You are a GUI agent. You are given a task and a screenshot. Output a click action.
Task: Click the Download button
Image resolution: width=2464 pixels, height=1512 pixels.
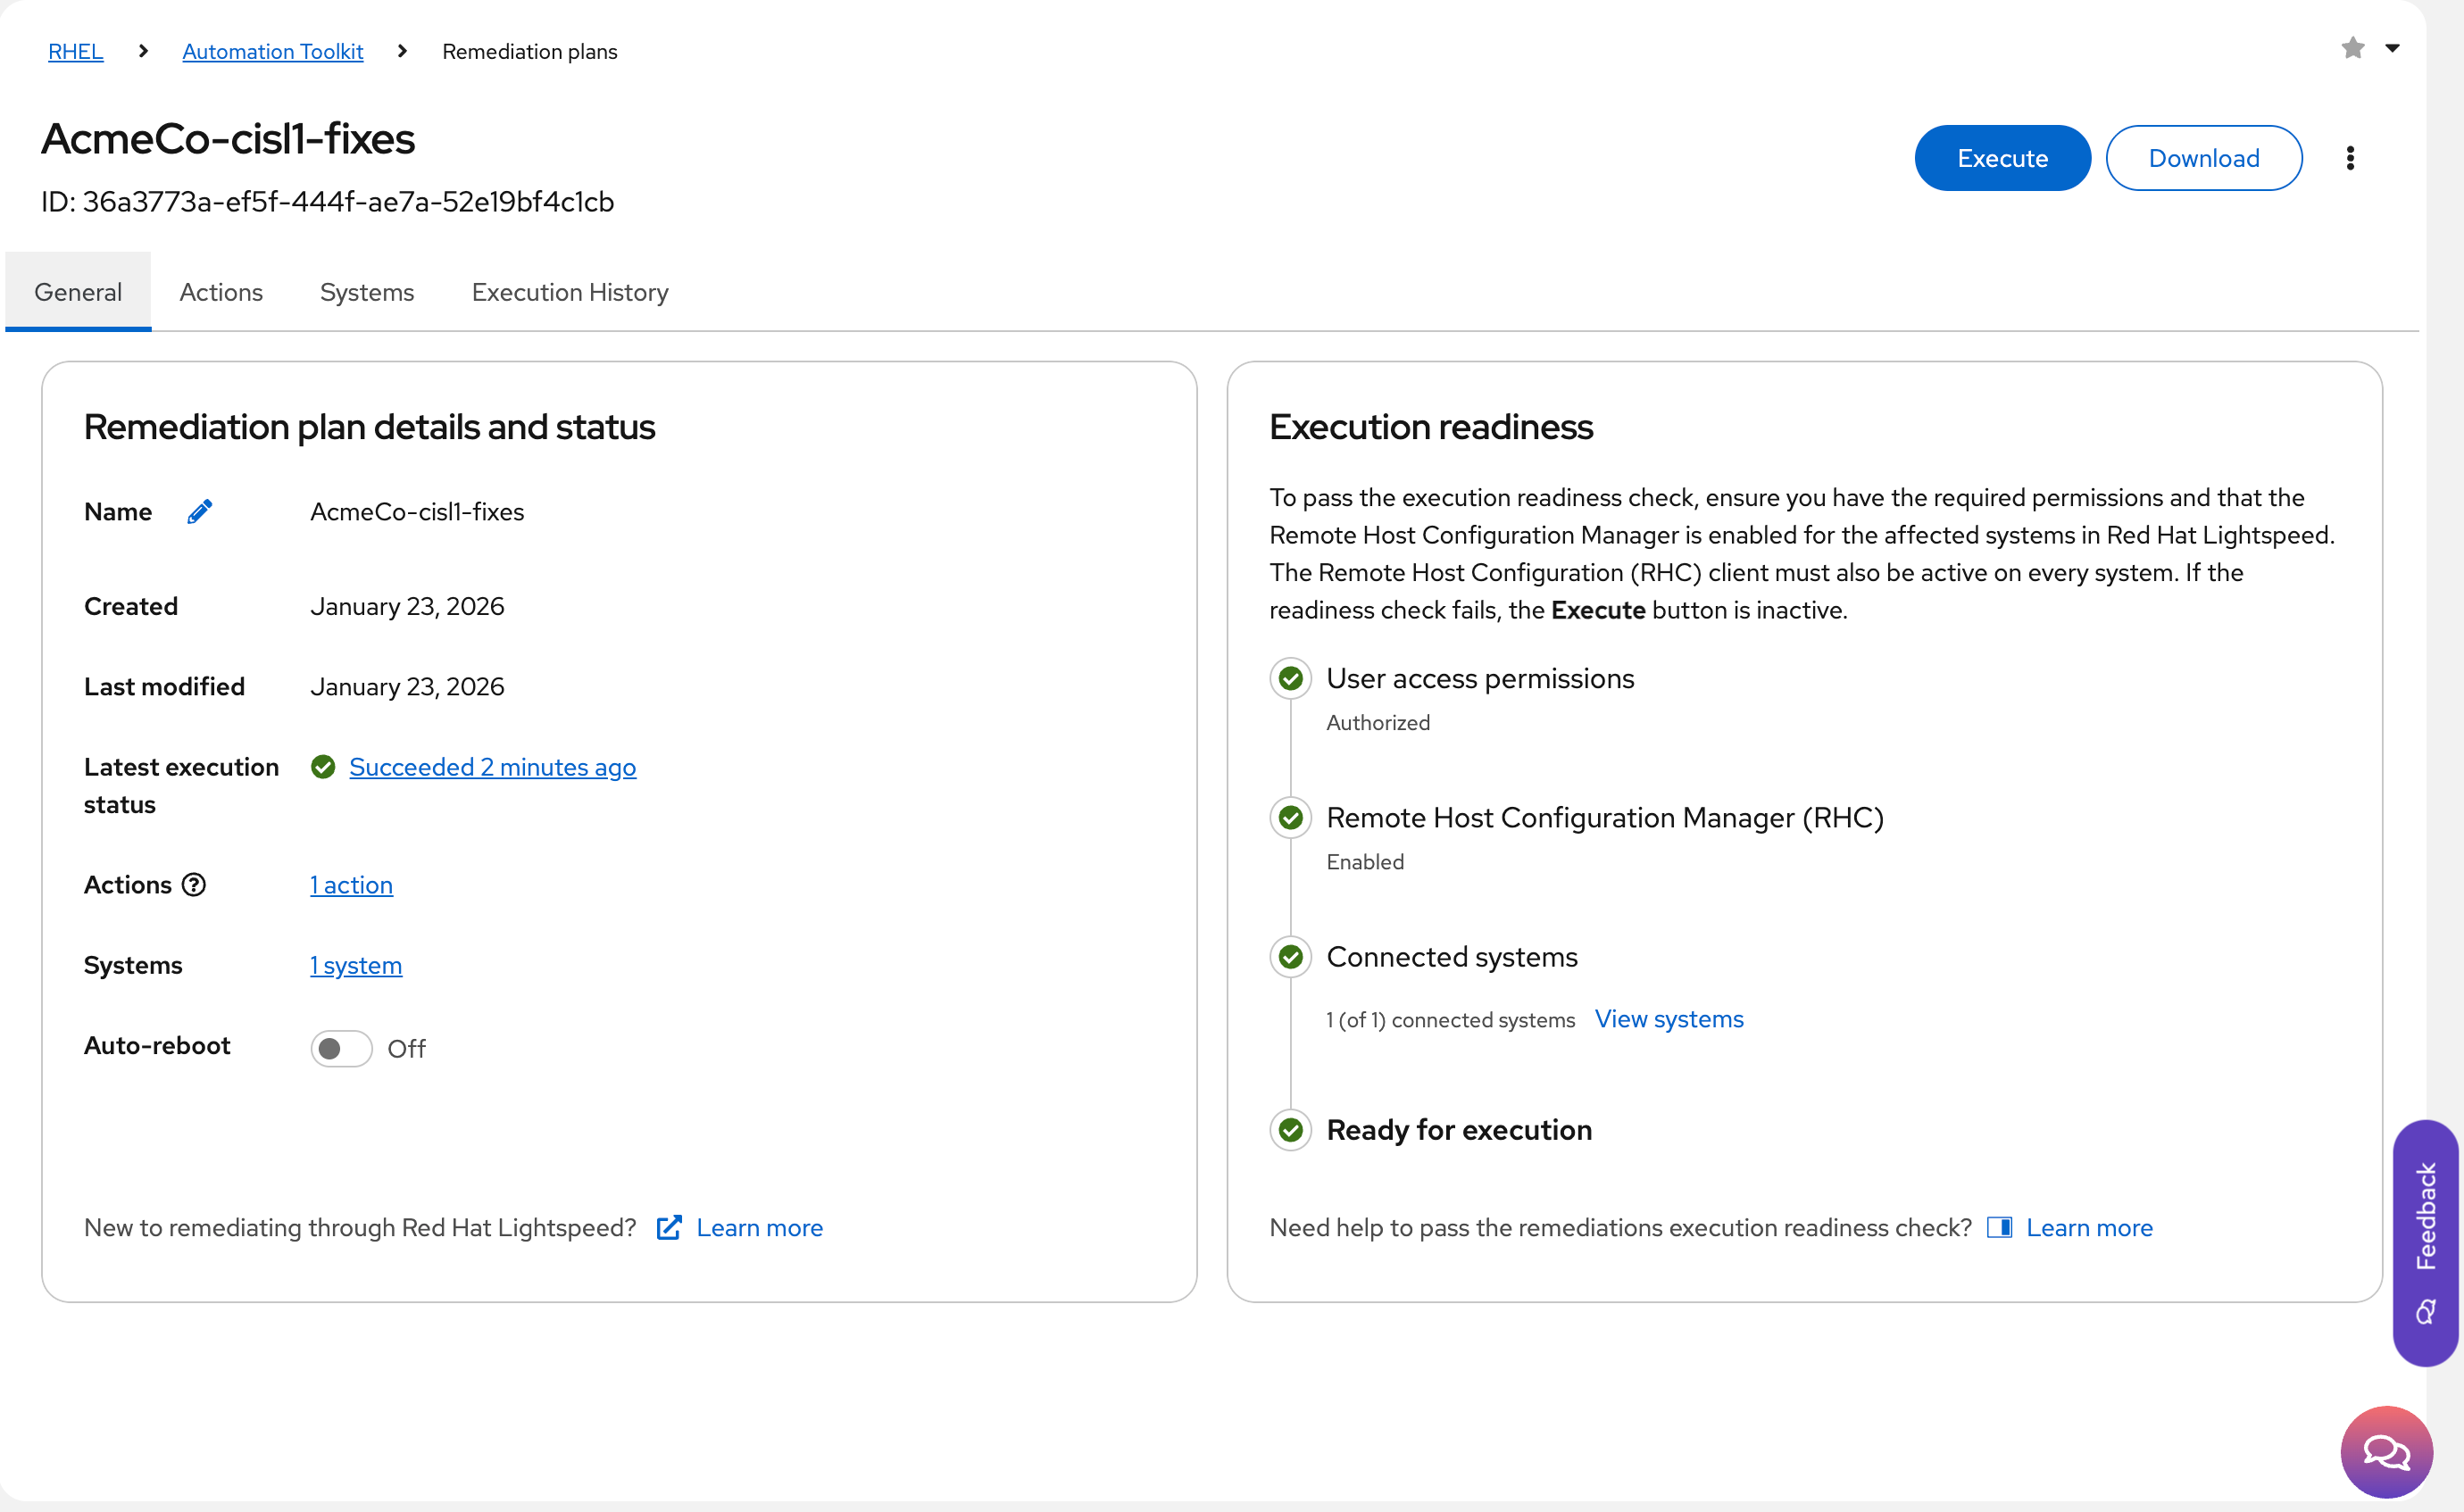click(x=2203, y=158)
